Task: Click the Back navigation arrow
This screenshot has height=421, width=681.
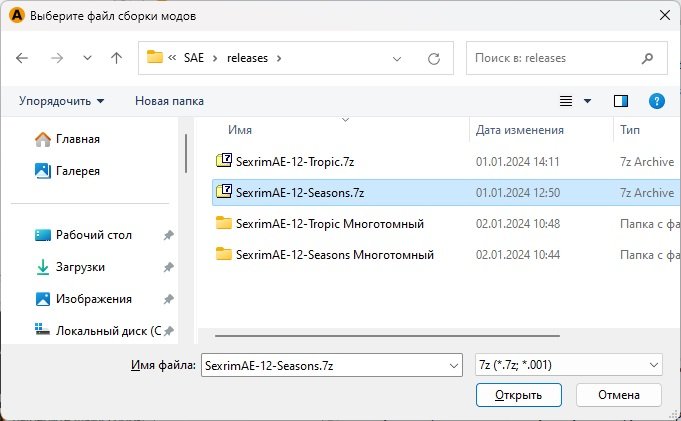Action: pos(23,58)
